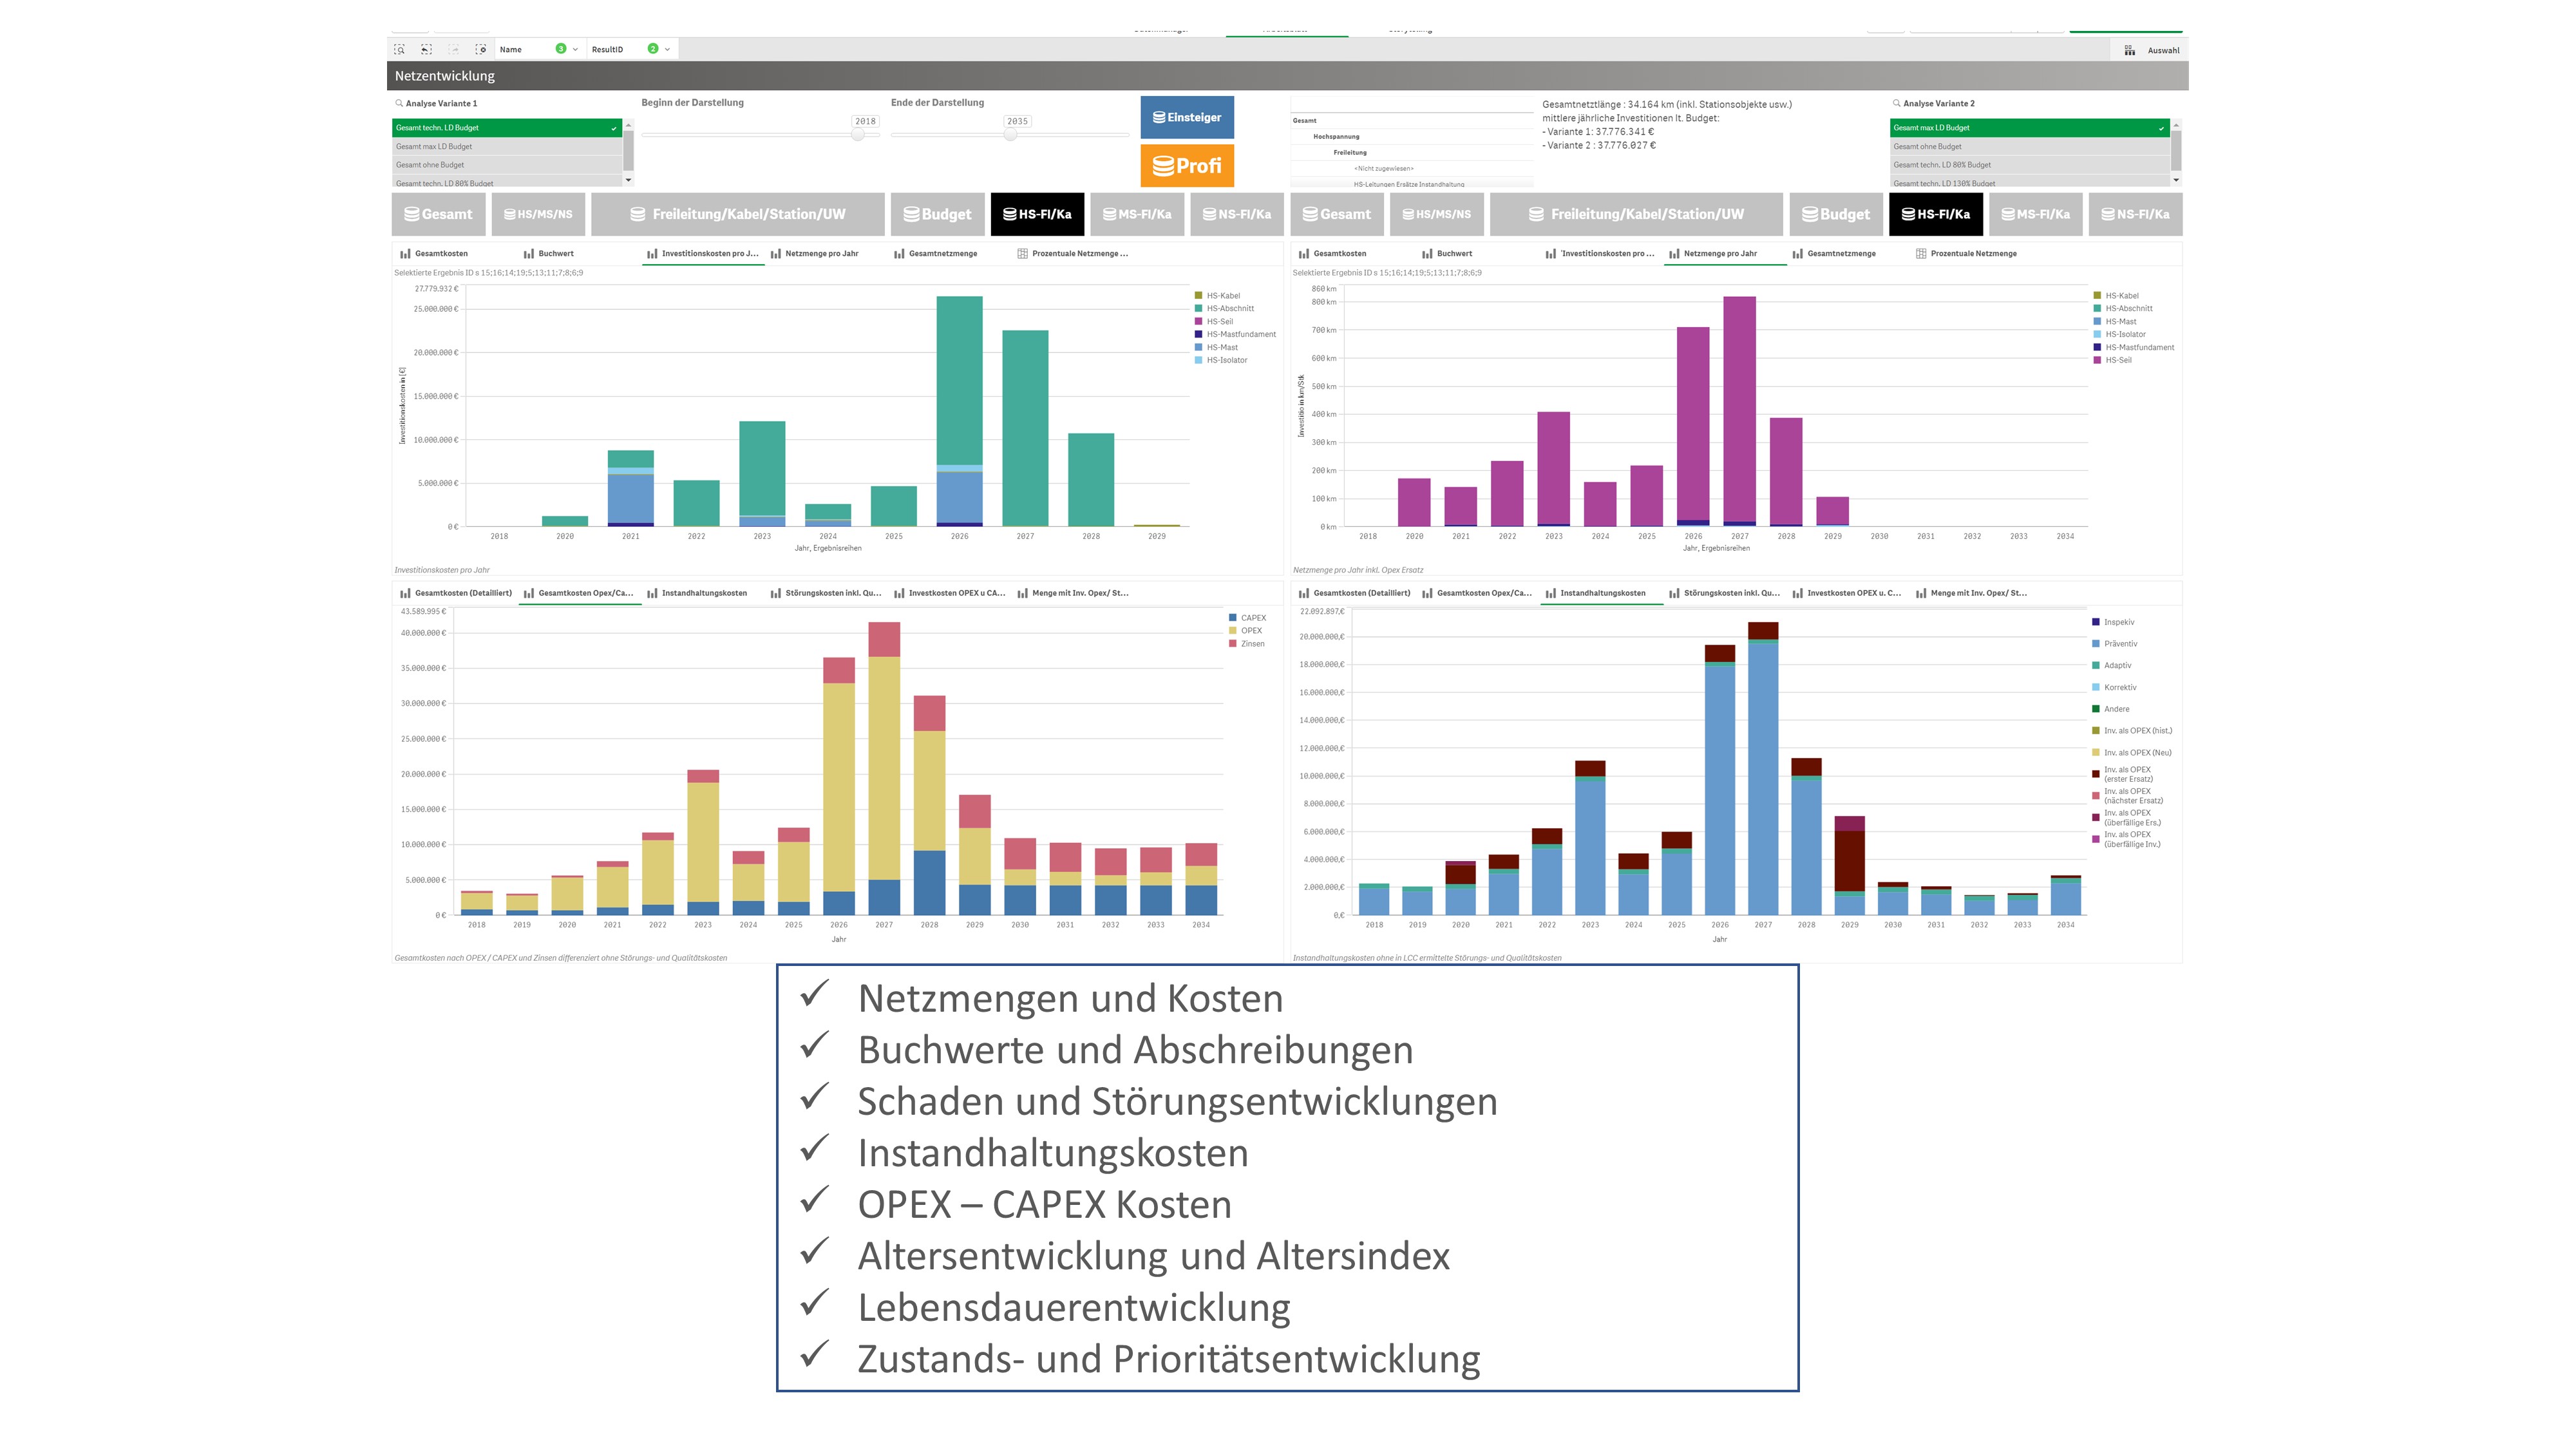Screen dimensions: 2576x1449
Task: Click Budget button under Variante 2
Action: (1836, 214)
